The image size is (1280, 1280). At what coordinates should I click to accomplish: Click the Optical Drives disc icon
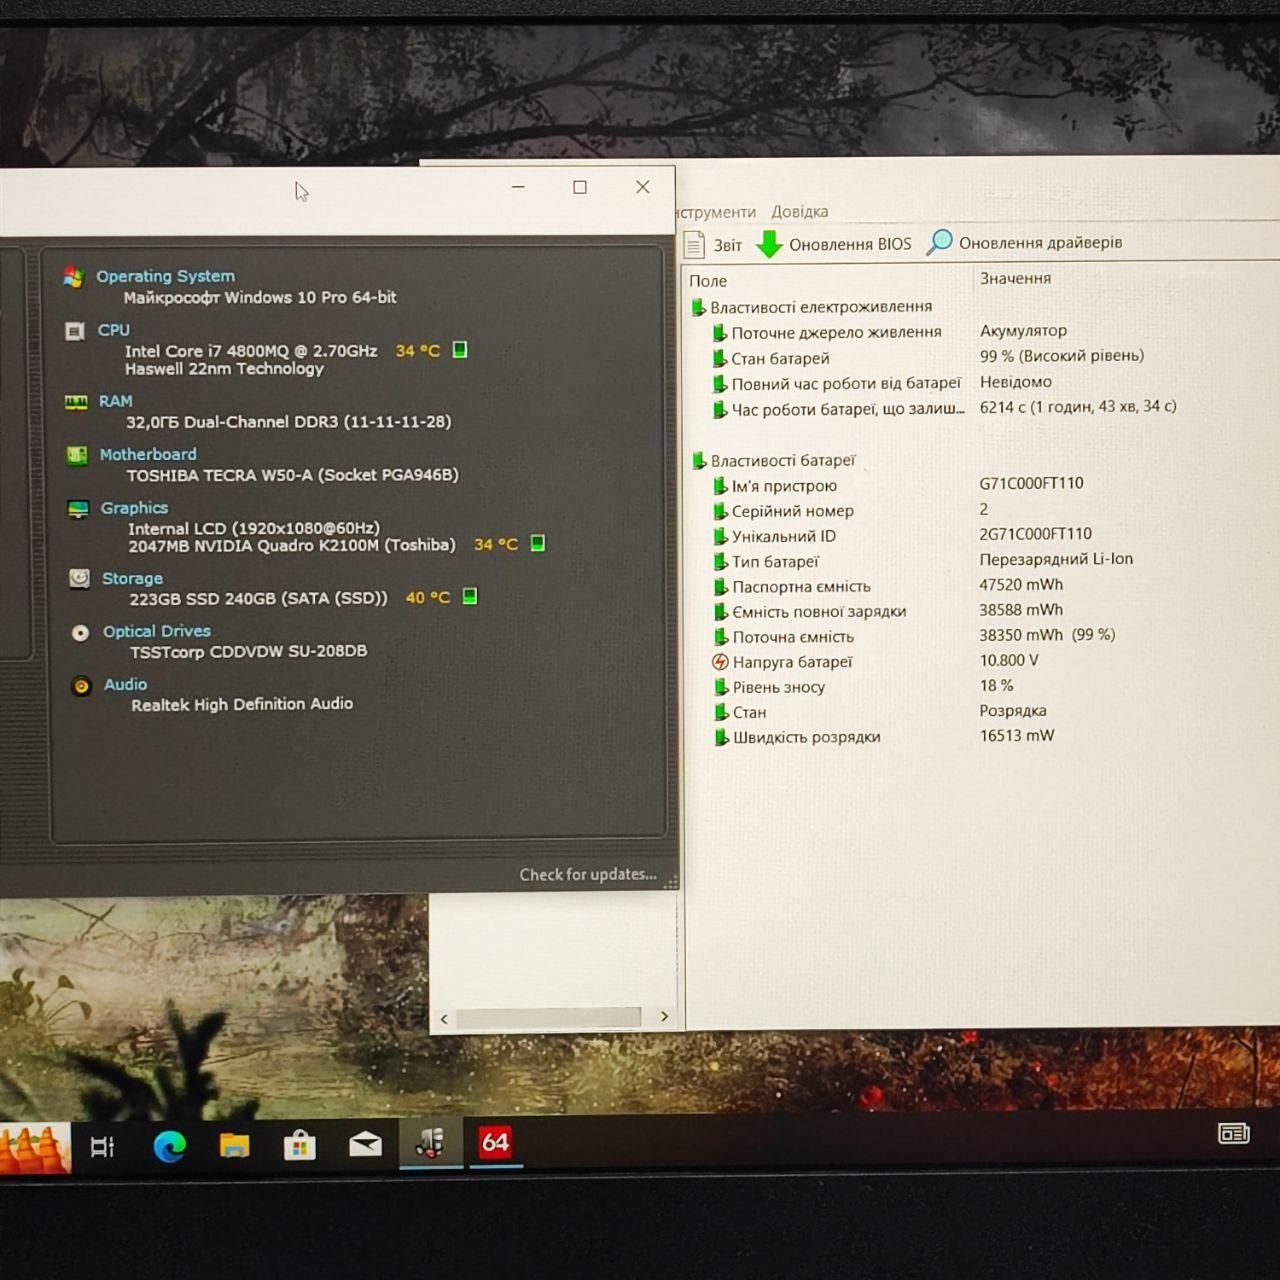[80, 632]
